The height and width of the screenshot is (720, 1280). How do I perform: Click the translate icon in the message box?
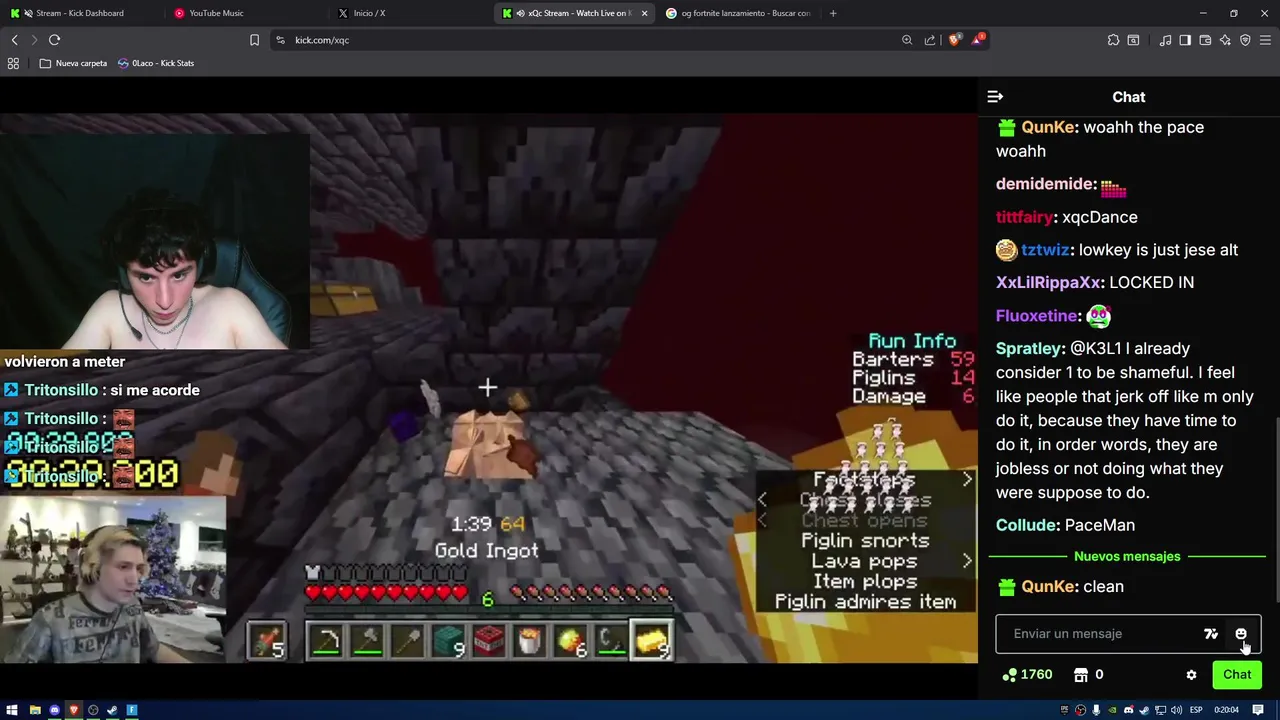tap(1211, 634)
